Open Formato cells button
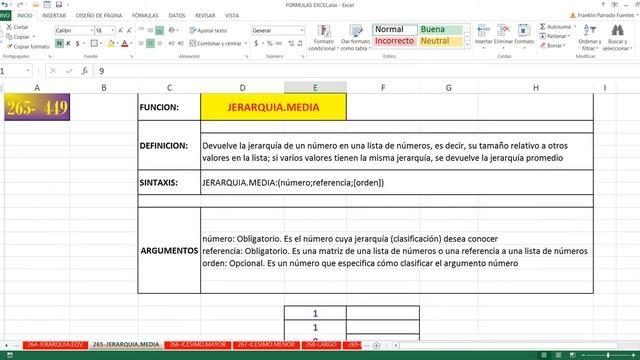640x360 pixels. point(524,36)
